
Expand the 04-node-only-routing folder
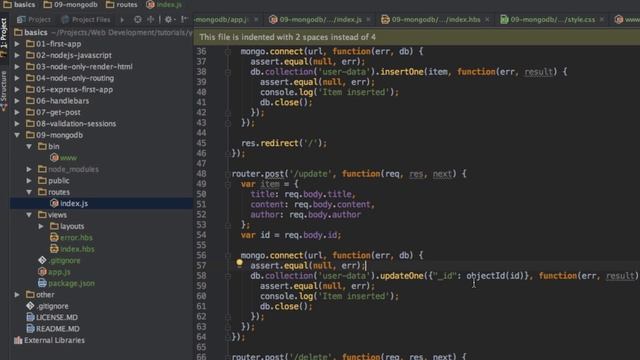click(x=17, y=78)
